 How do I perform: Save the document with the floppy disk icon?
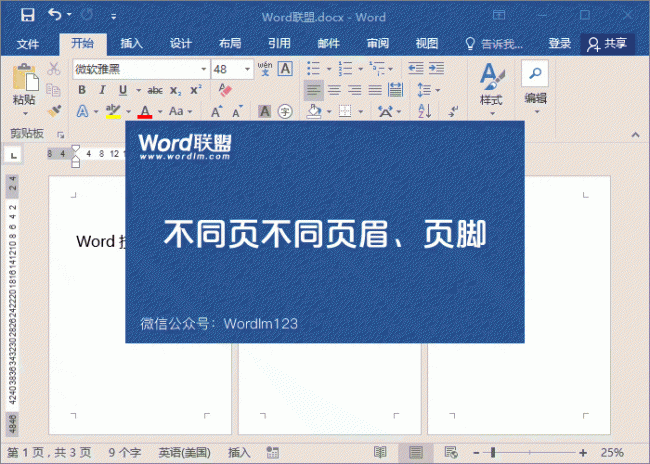click(x=28, y=15)
